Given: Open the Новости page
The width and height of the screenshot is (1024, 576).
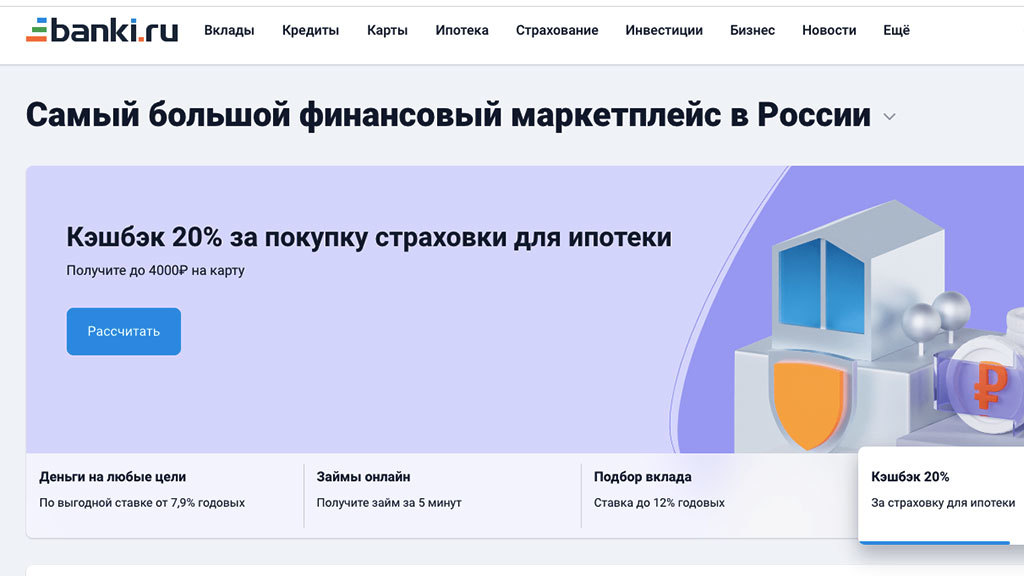Looking at the screenshot, I should 829,30.
